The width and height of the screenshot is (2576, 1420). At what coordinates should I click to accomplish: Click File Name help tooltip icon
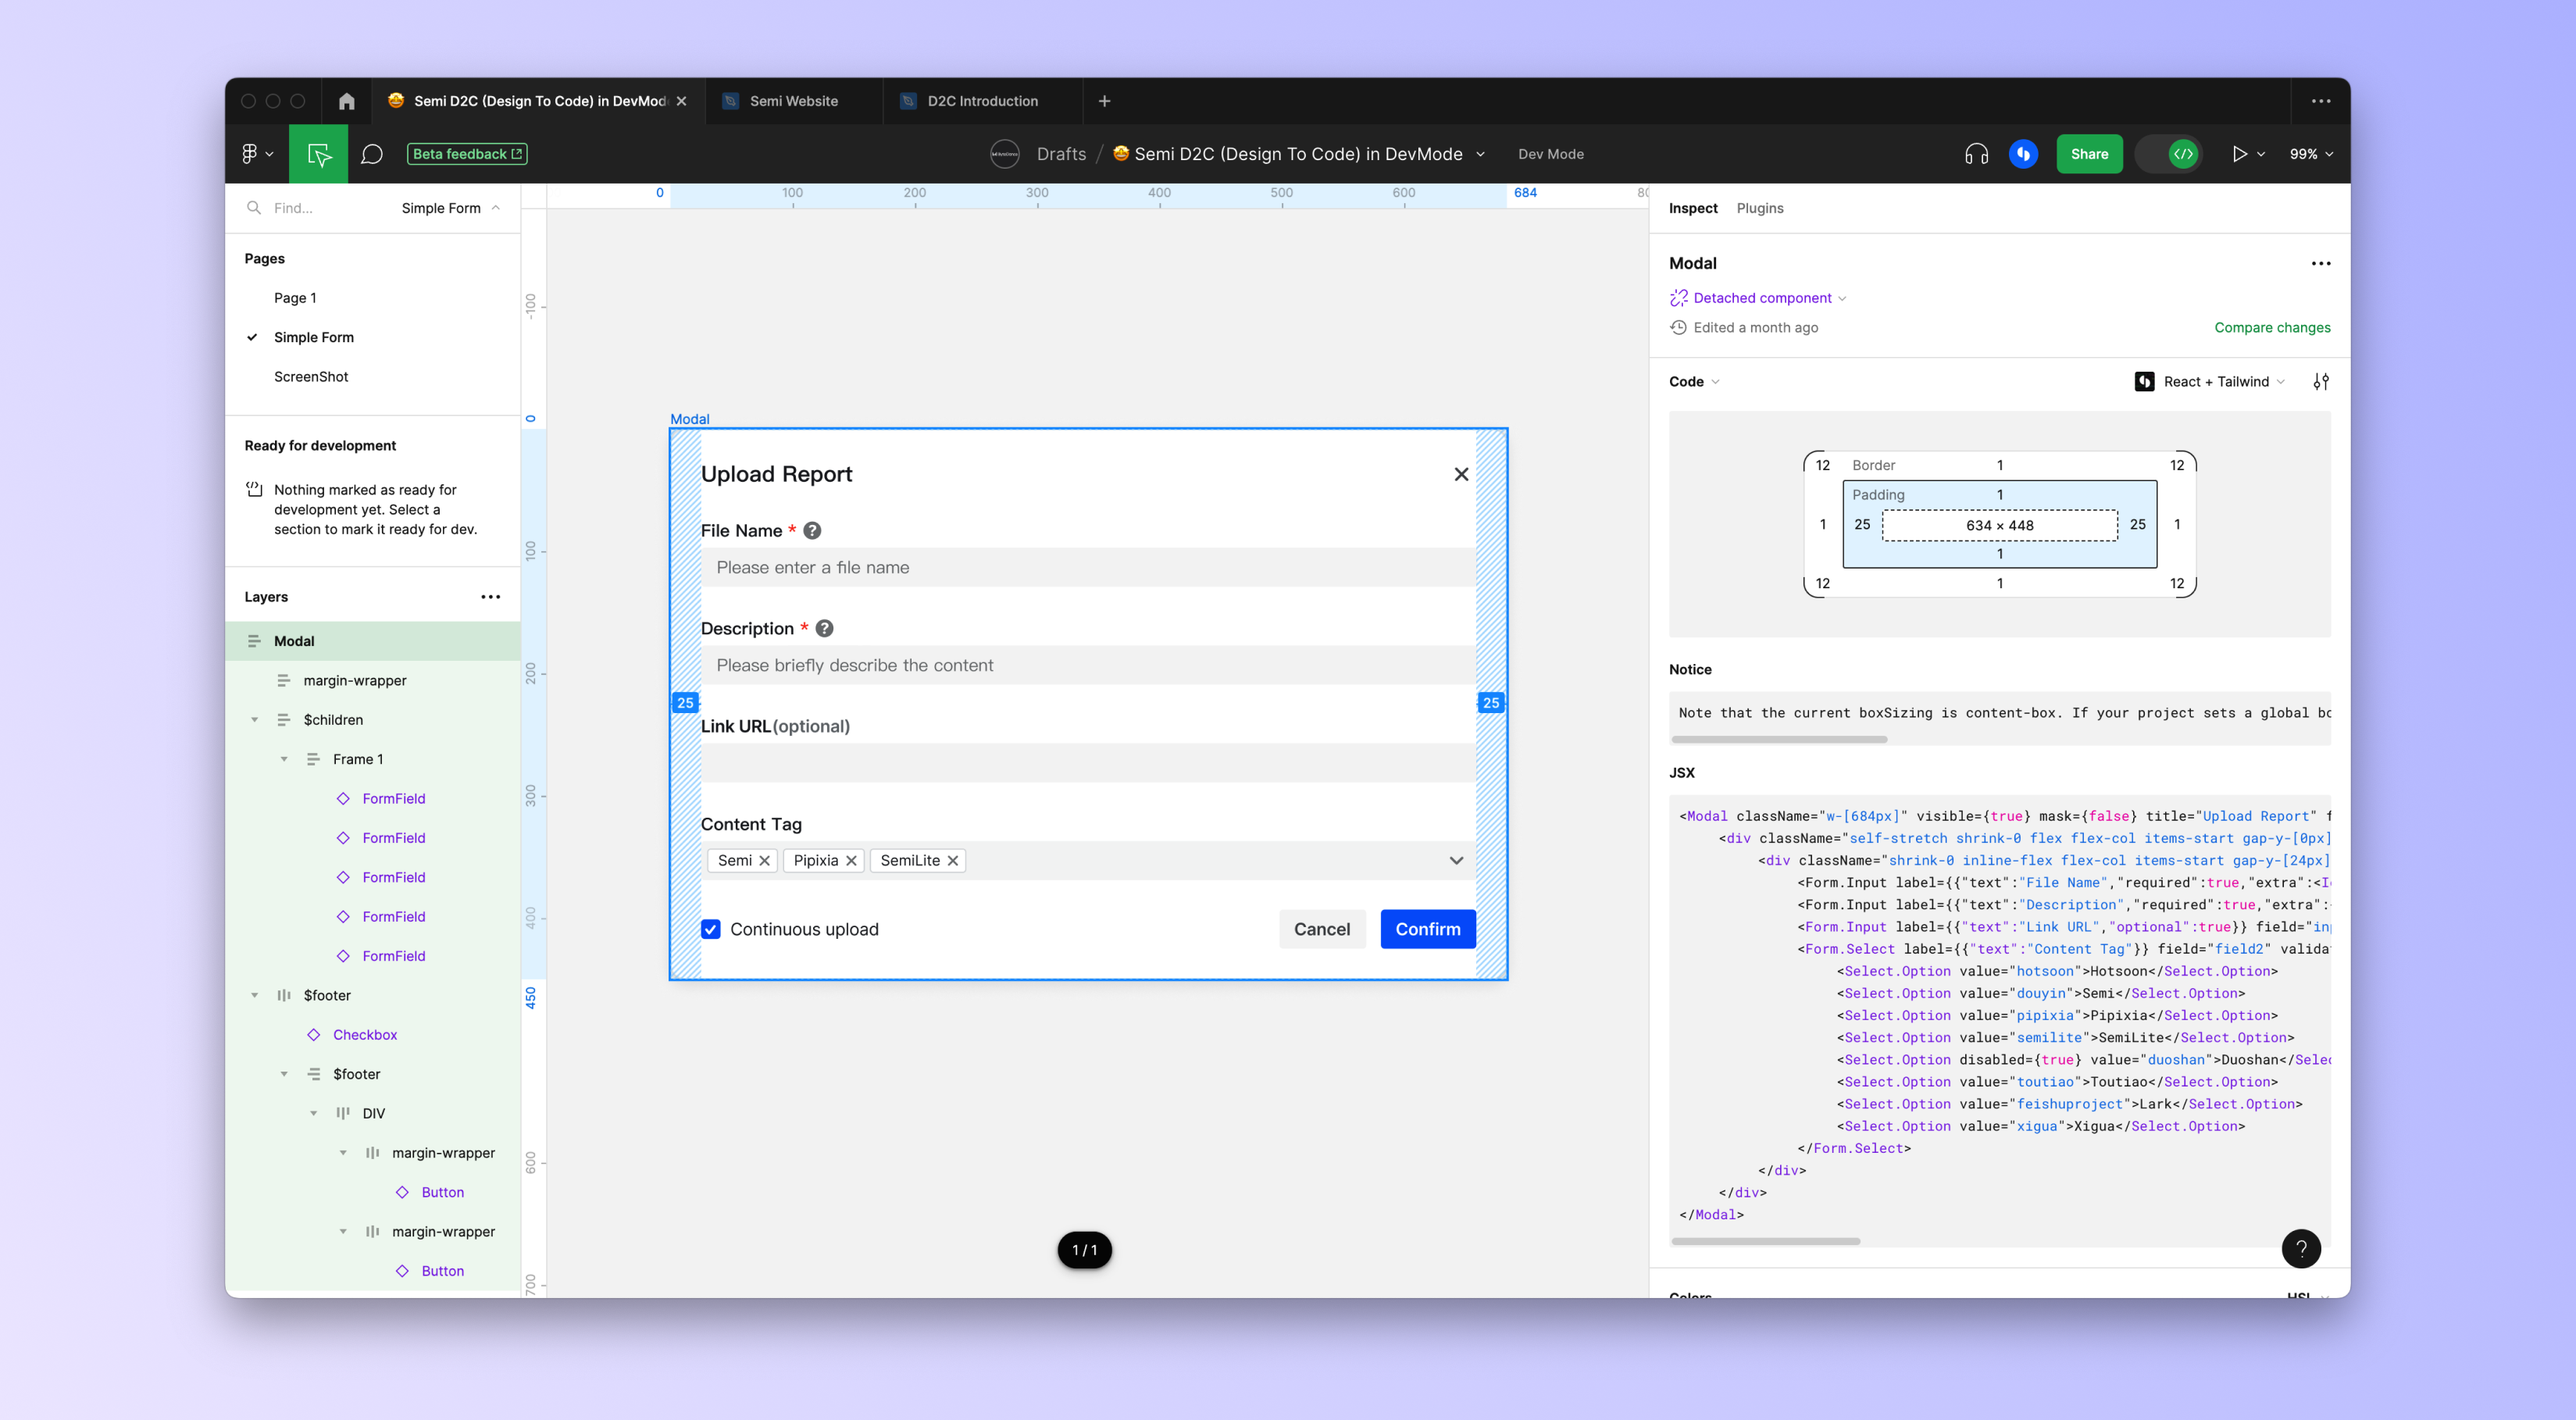click(x=812, y=531)
